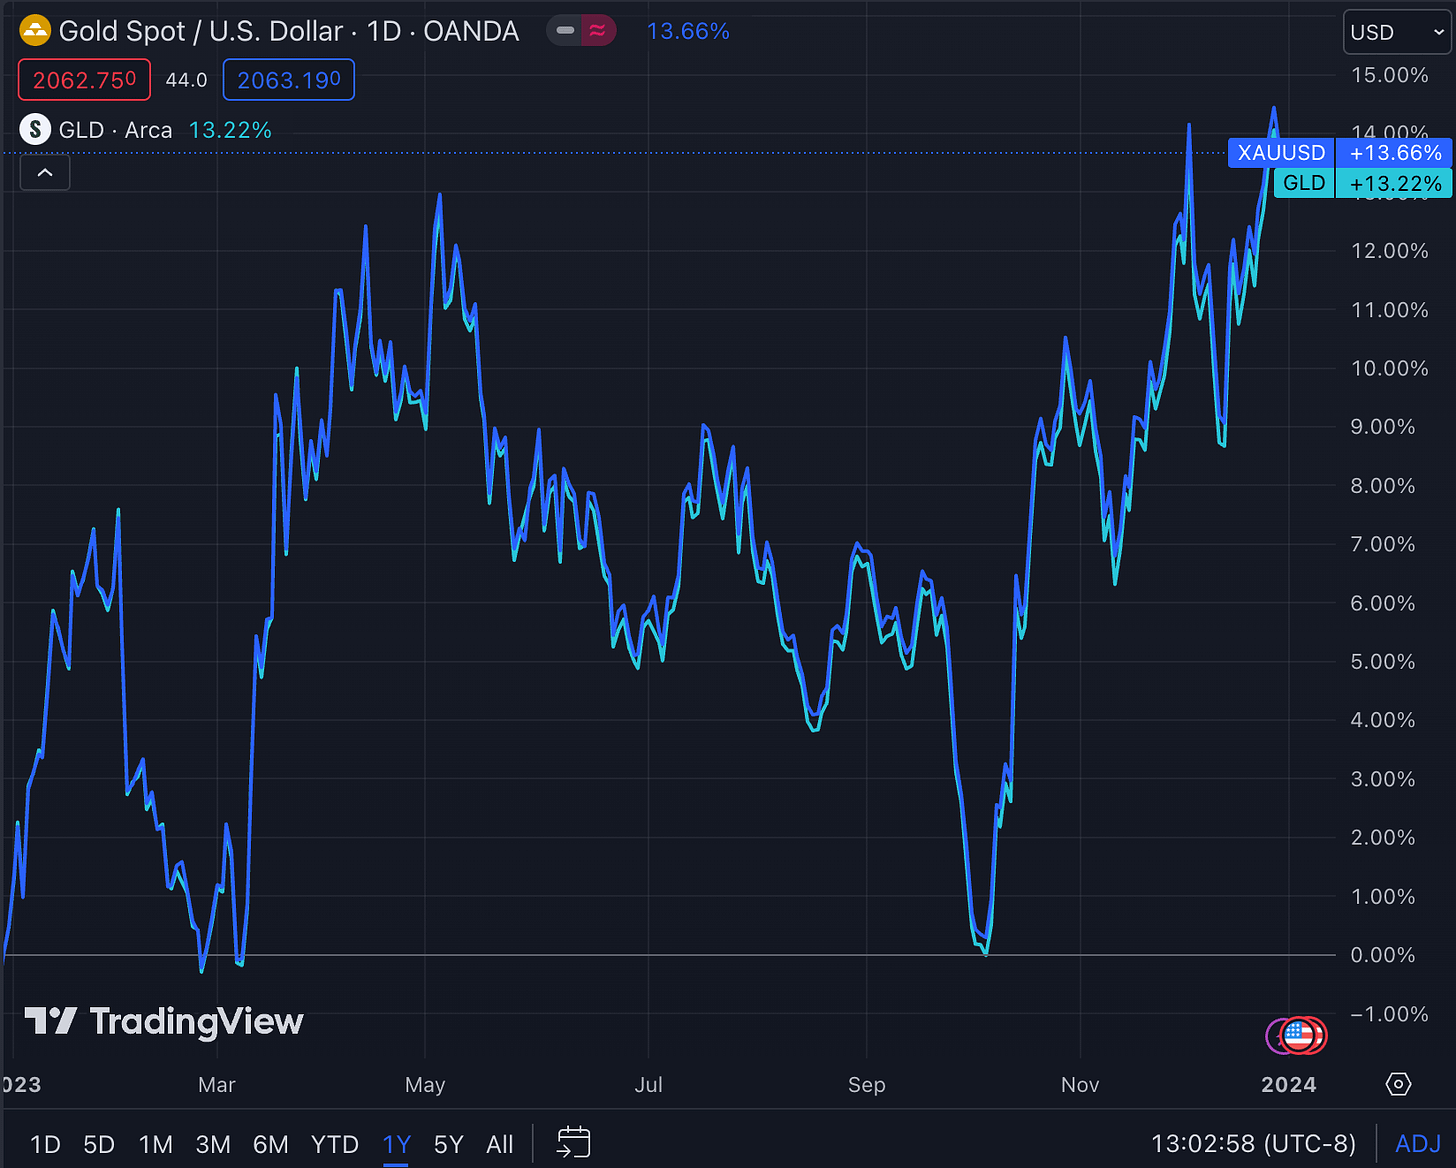Click the GLD price scale label
This screenshot has width=1456, height=1168.
click(x=1304, y=183)
